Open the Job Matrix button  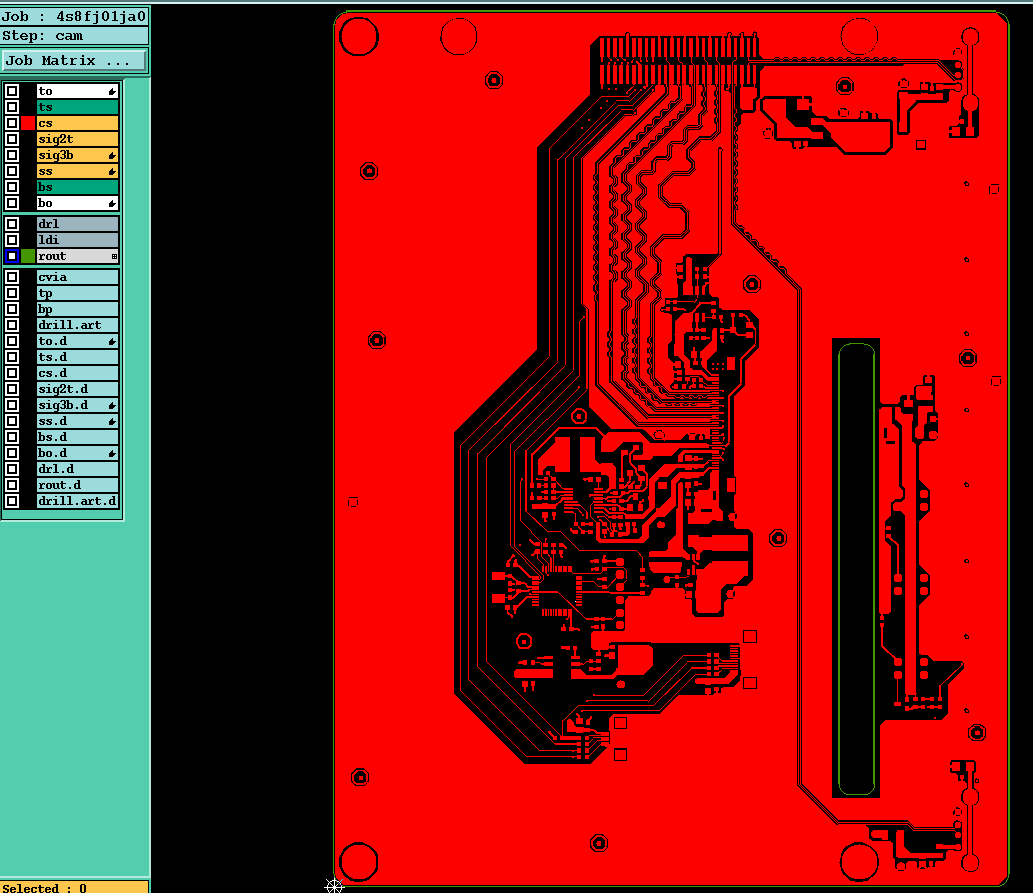[74, 61]
